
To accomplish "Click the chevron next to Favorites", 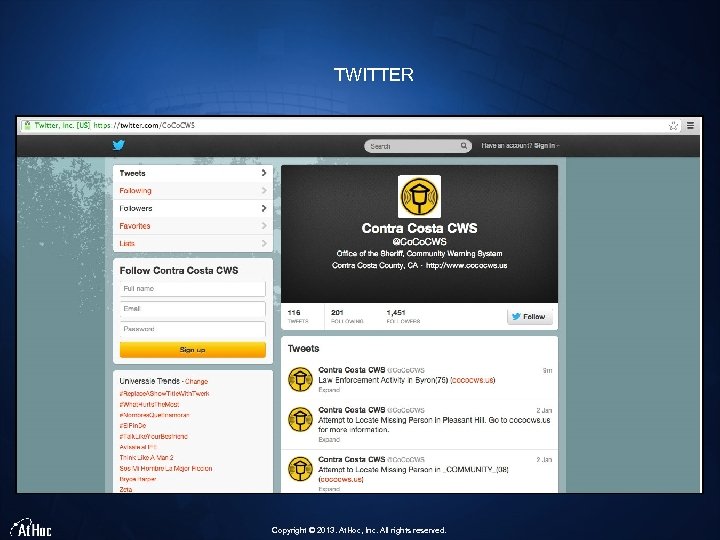I will tap(264, 225).
